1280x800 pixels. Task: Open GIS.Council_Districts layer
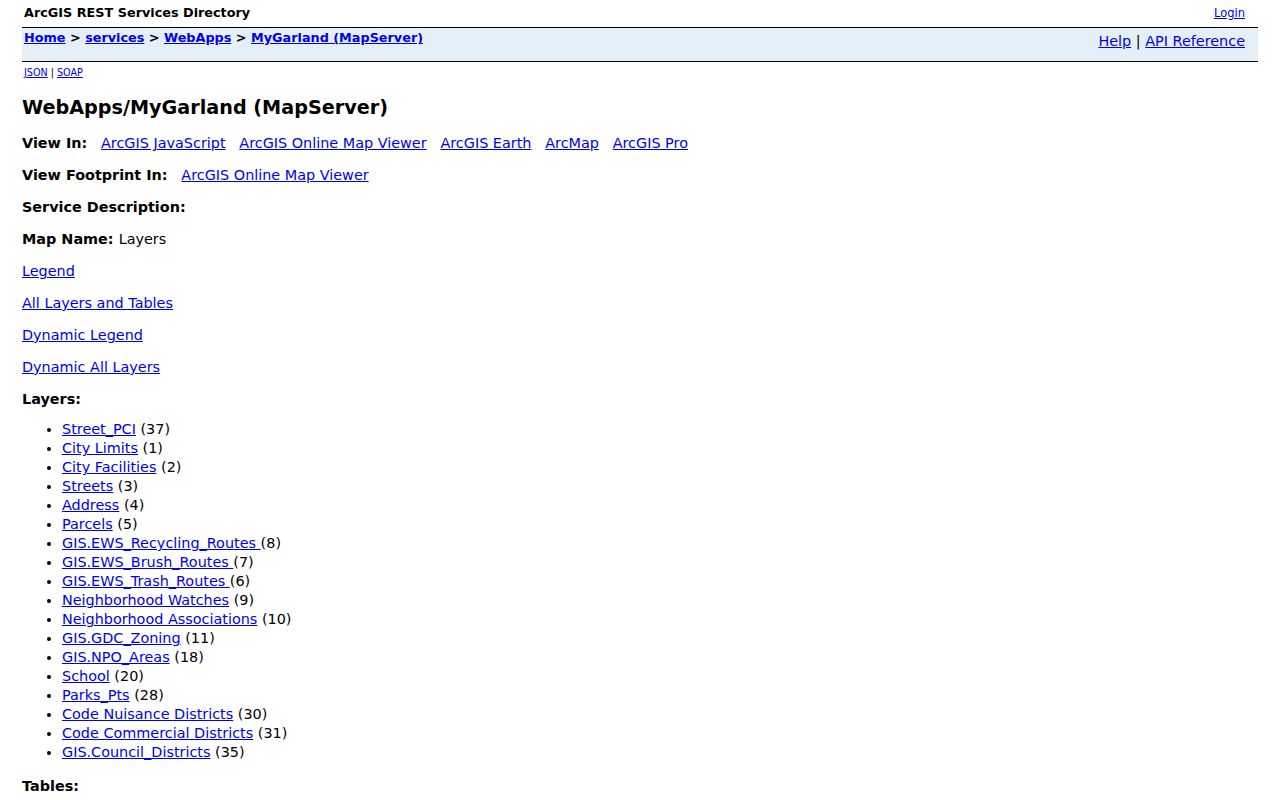click(136, 752)
